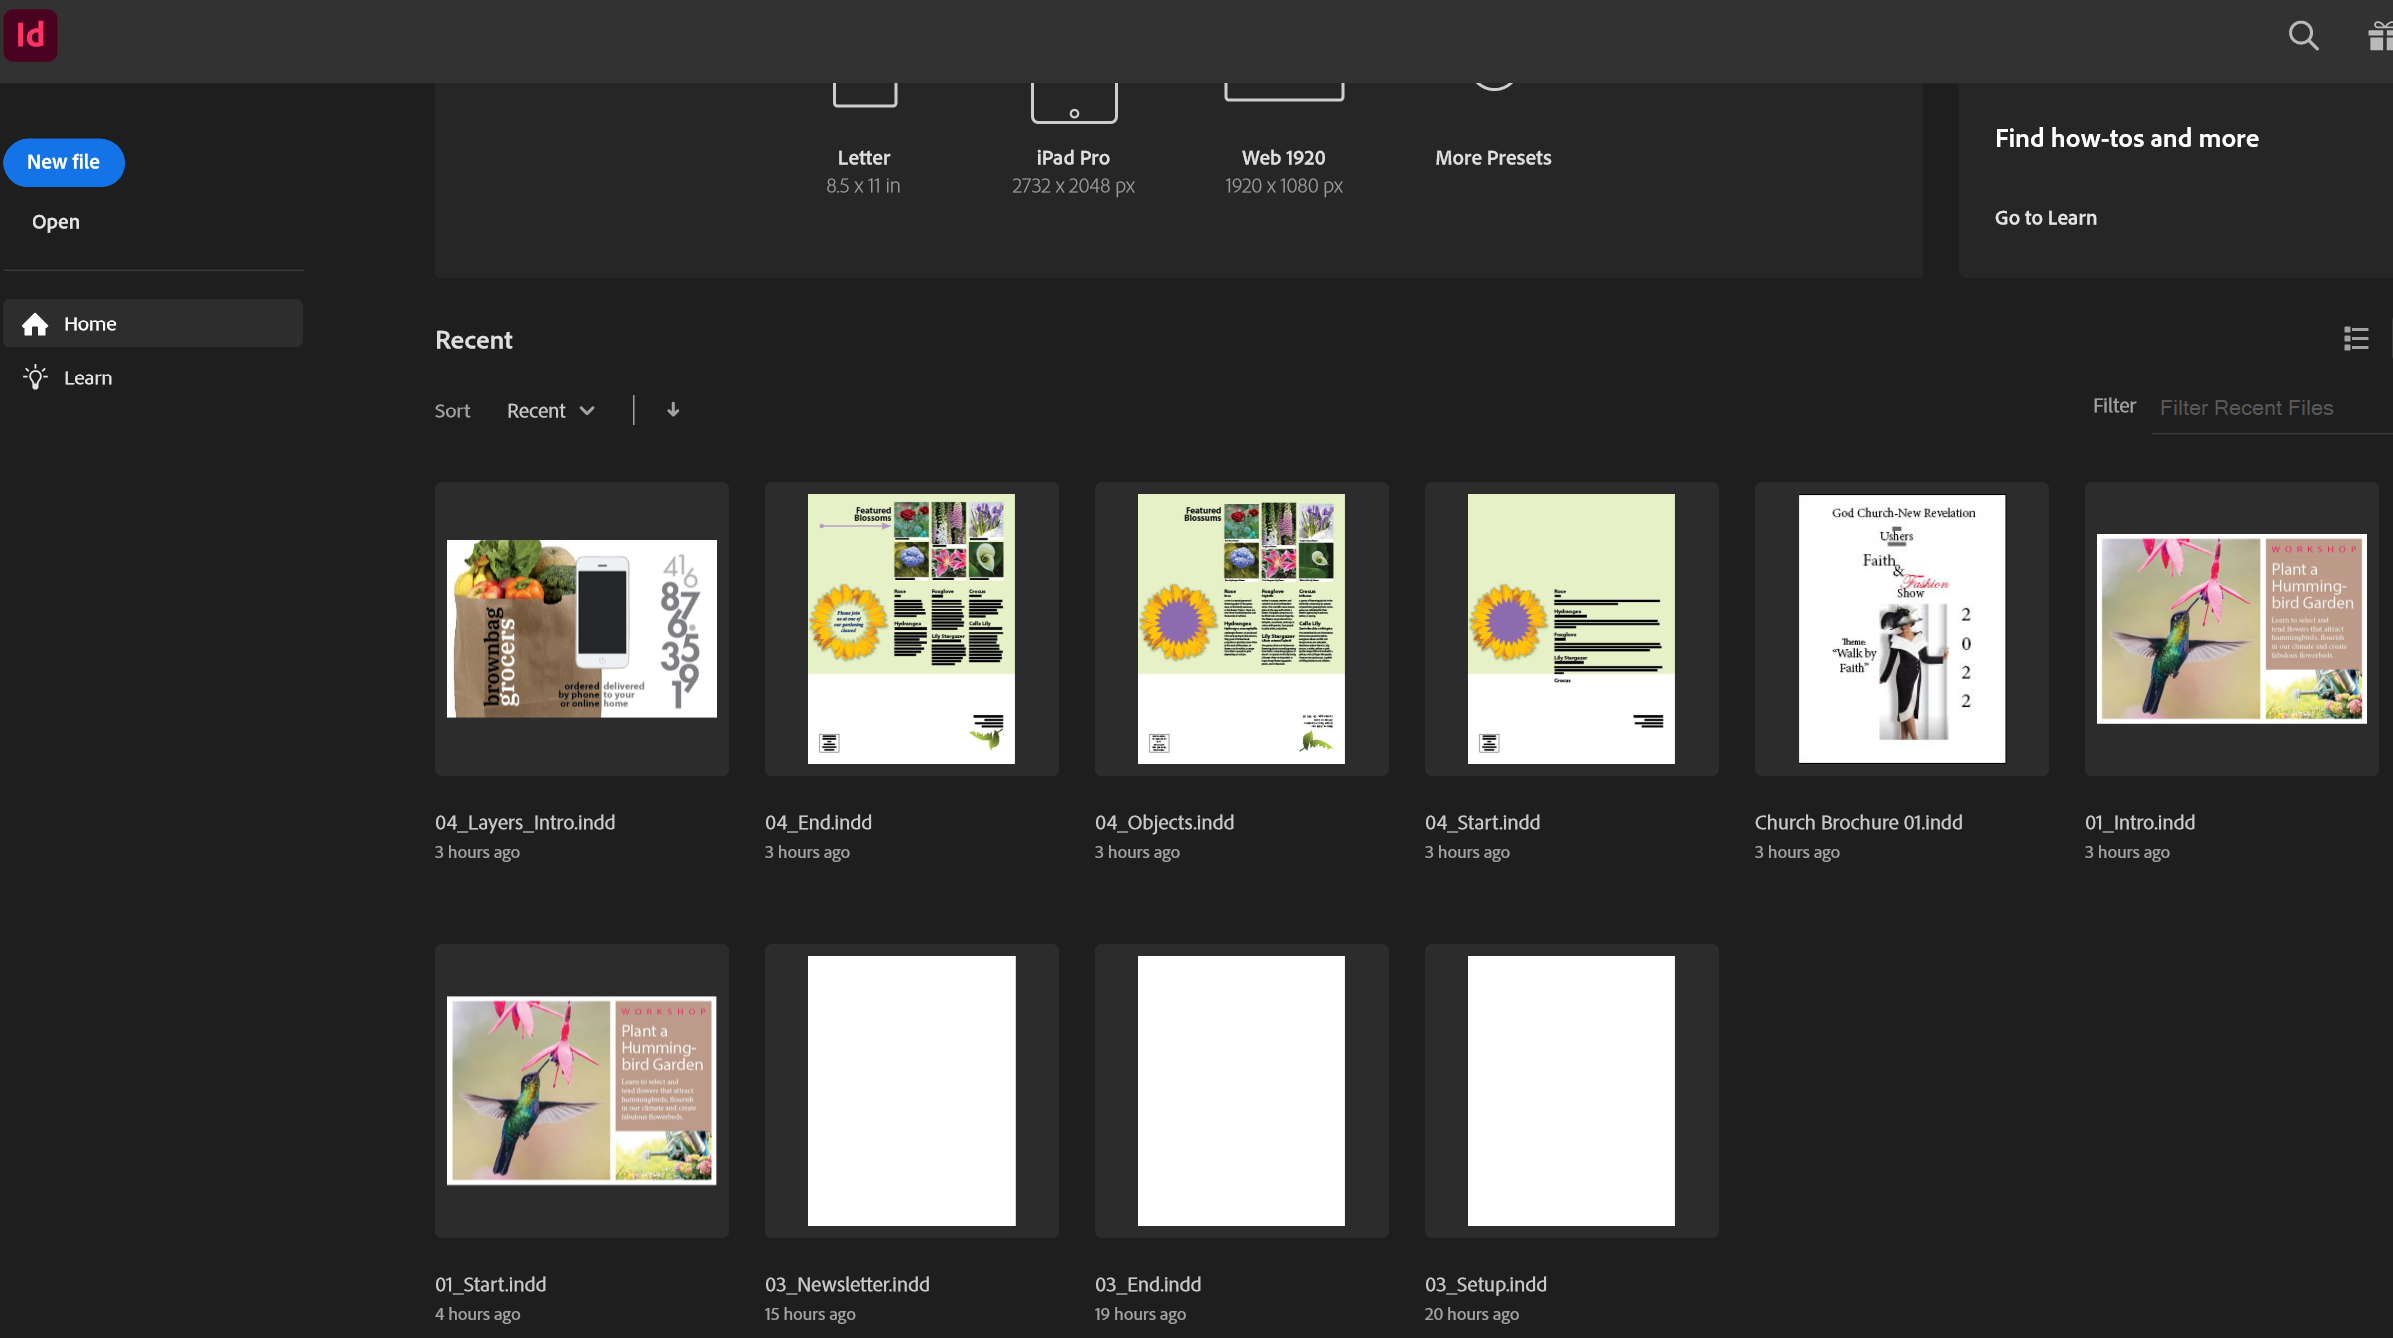Image resolution: width=2393 pixels, height=1338 pixels.
Task: Open the Sort by Recent dropdown
Action: [x=550, y=410]
